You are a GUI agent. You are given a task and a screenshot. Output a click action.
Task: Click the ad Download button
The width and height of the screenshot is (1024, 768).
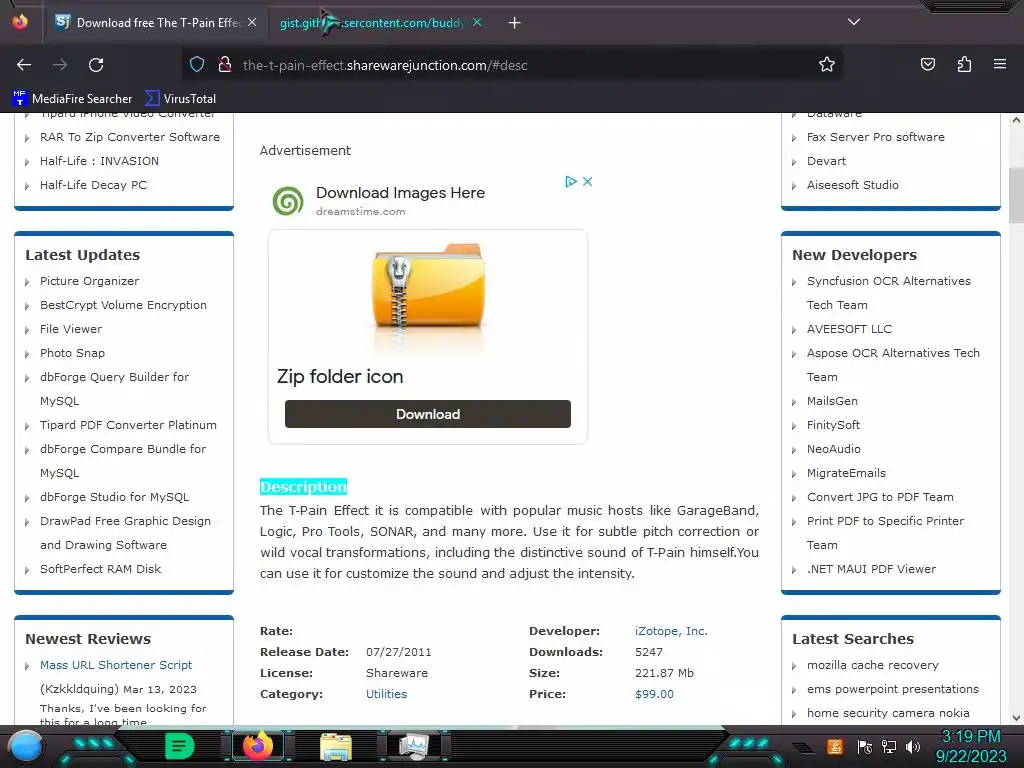click(x=428, y=414)
